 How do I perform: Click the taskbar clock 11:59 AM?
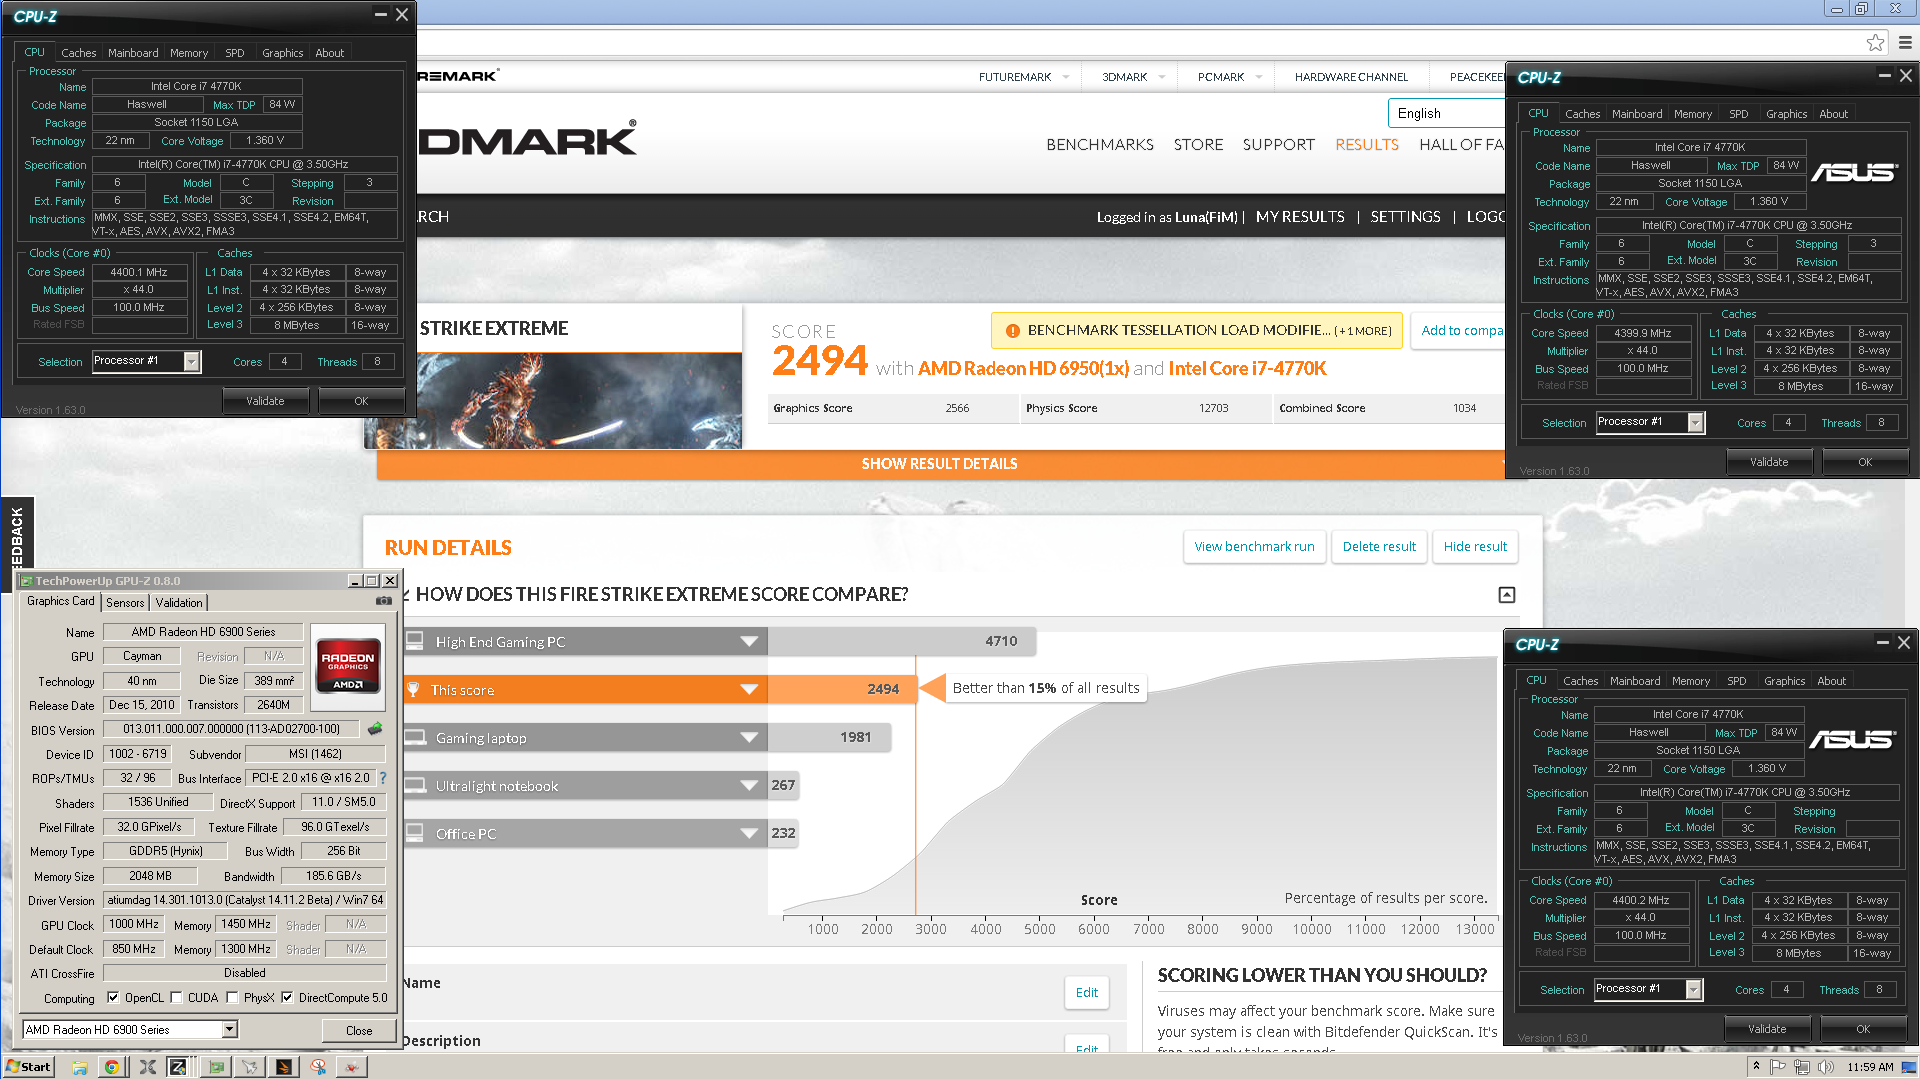pos(1870,1067)
